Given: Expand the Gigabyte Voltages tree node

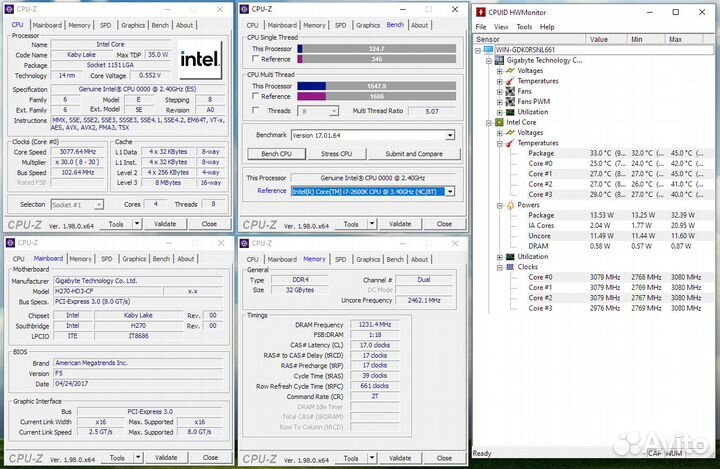Looking at the screenshot, I should pos(499,71).
